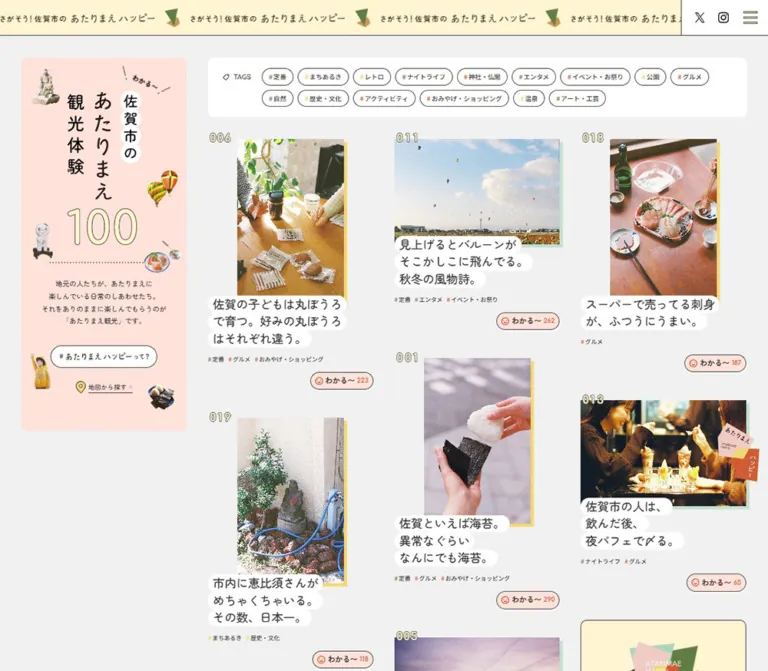Filter by the #アート・工芸 tag
The image size is (768, 671).
coord(577,98)
